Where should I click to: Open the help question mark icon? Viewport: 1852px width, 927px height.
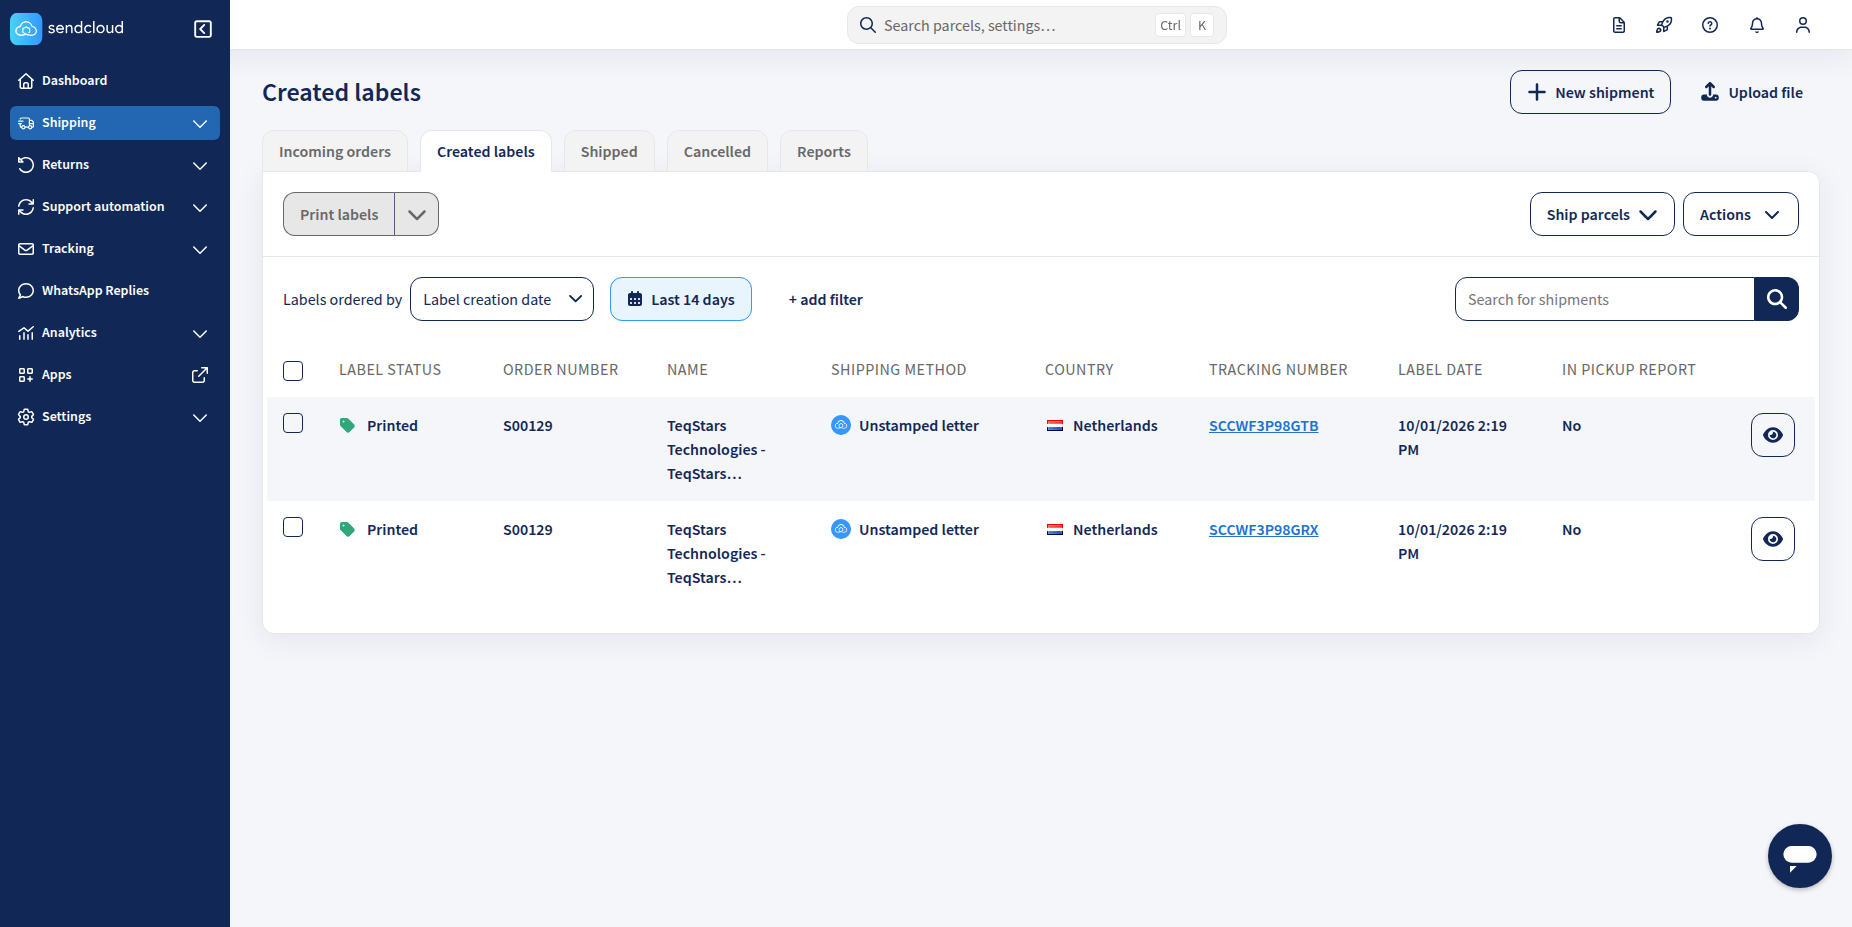pos(1710,25)
